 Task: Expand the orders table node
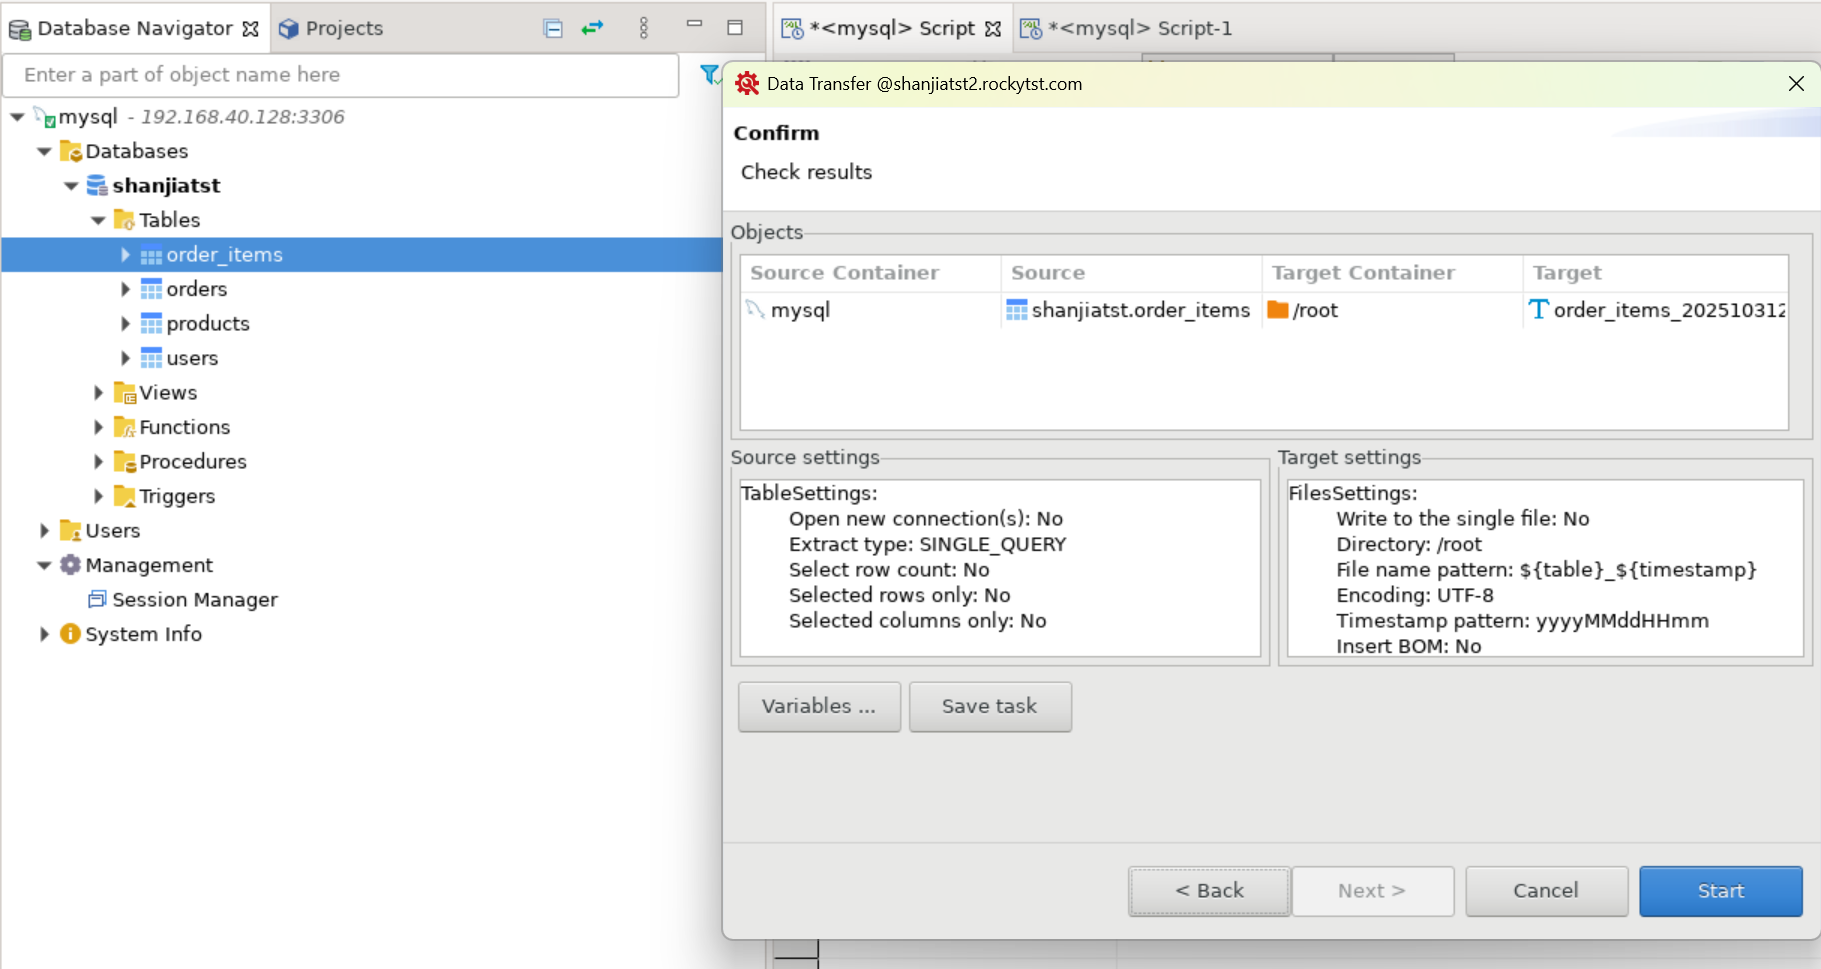click(125, 290)
